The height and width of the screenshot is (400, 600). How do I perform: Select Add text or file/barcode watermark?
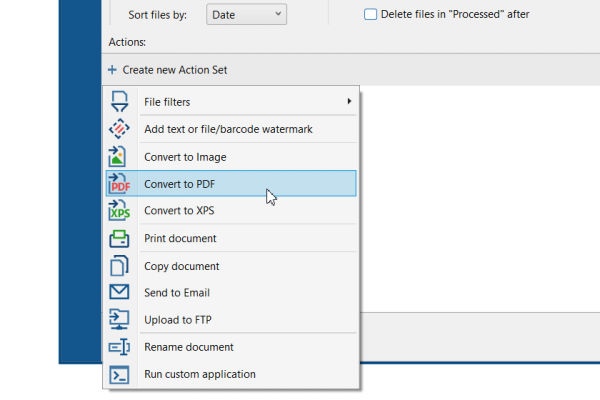tap(228, 129)
